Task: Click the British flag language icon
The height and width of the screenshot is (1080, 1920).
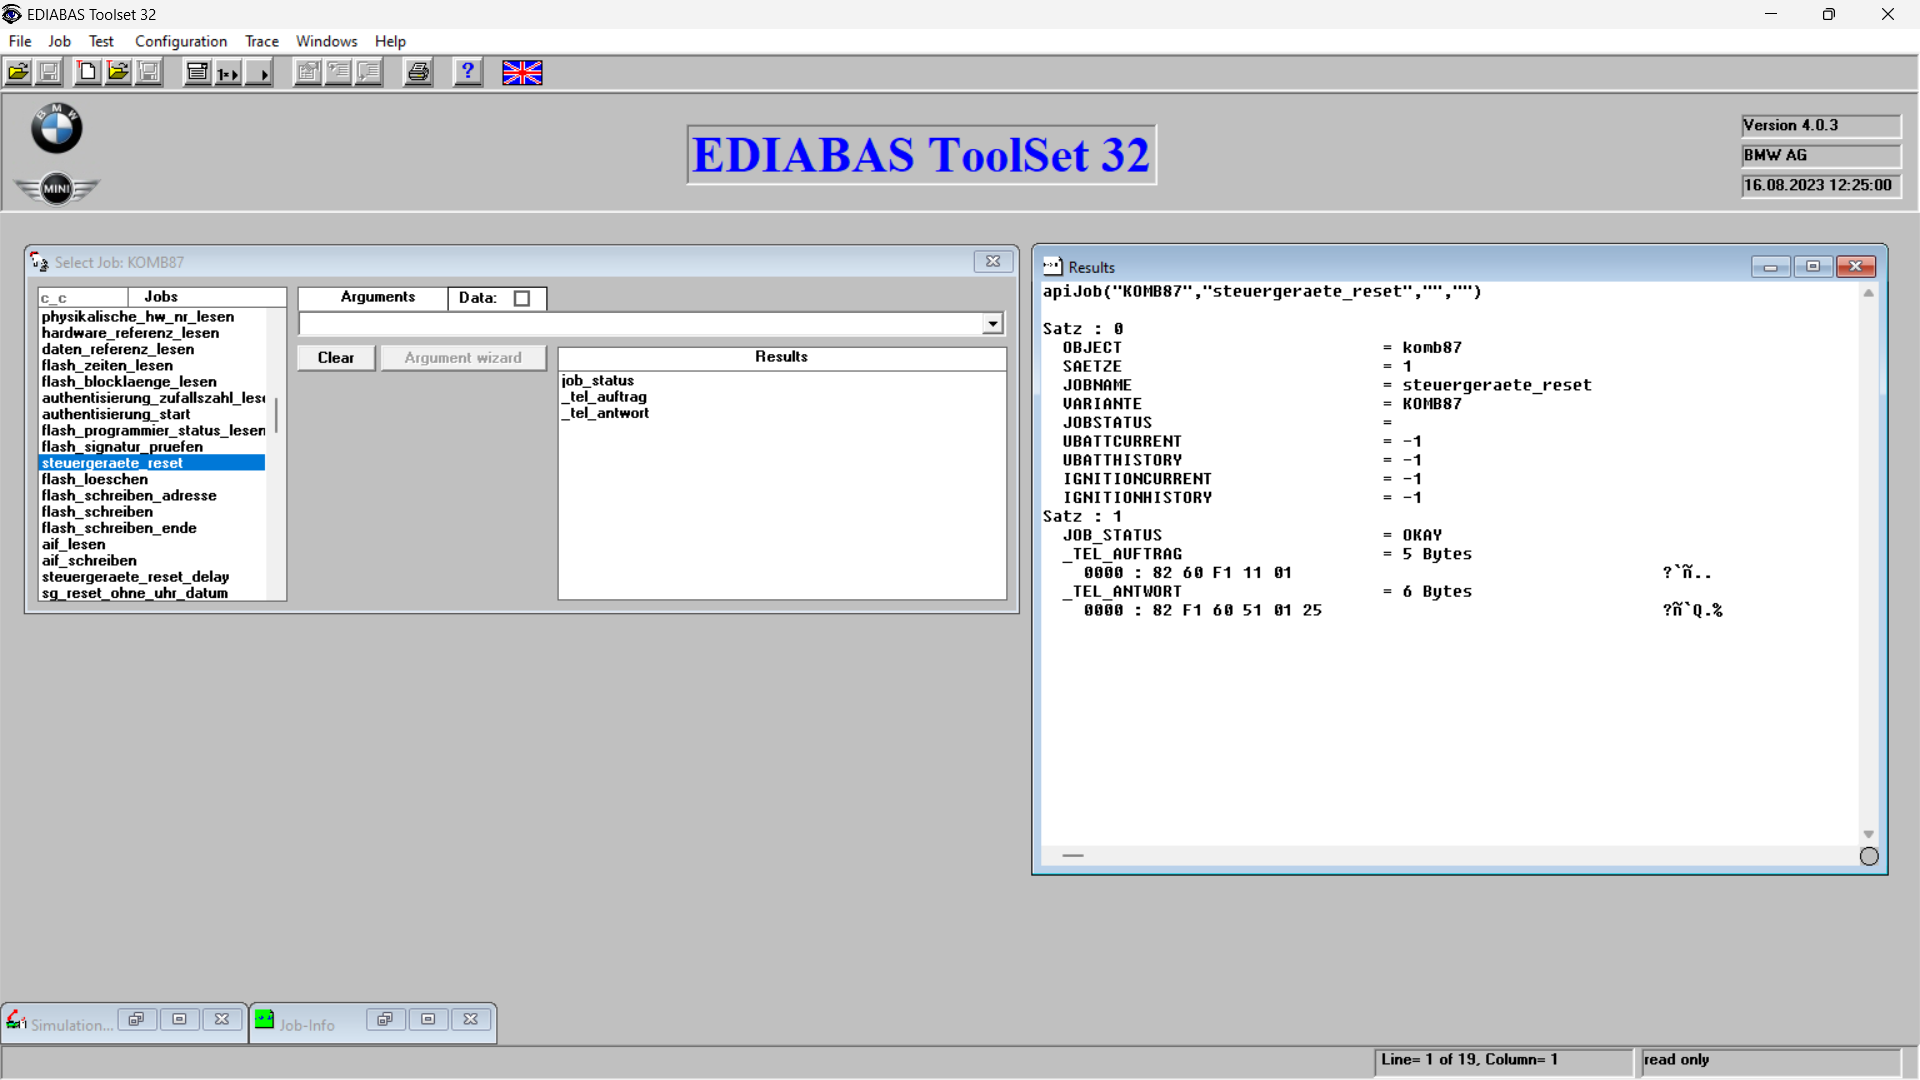Action: coord(522,72)
